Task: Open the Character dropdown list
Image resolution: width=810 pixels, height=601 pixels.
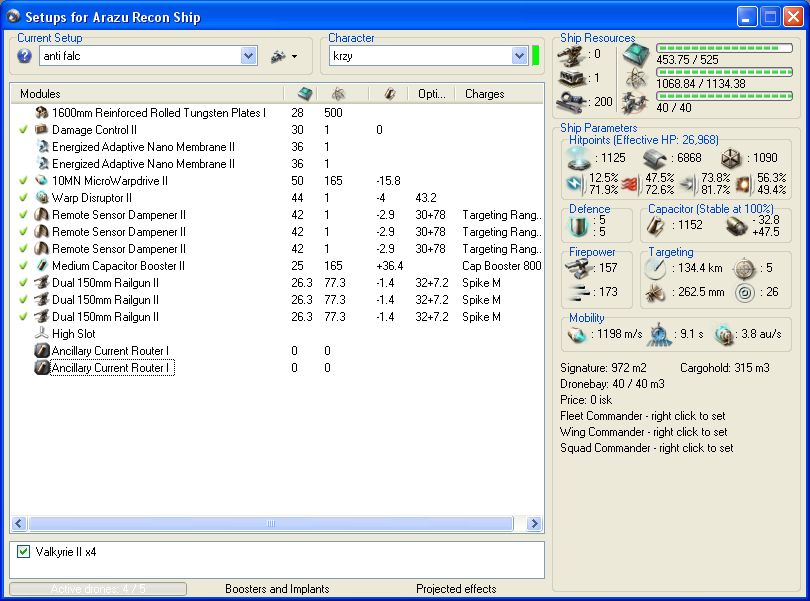Action: (x=519, y=57)
